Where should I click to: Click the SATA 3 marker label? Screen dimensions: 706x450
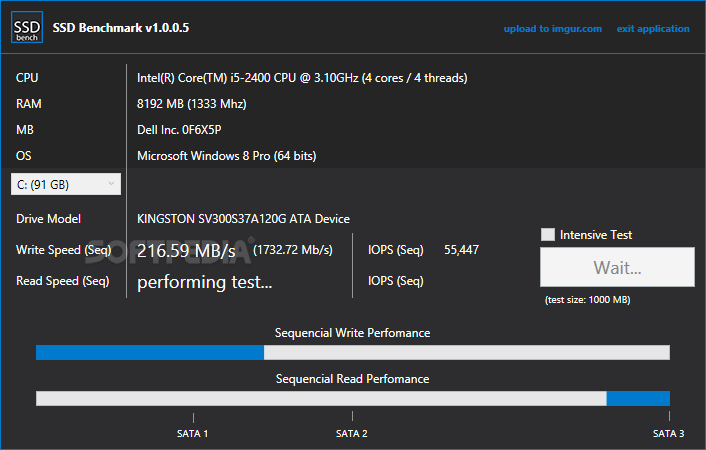coord(669,433)
